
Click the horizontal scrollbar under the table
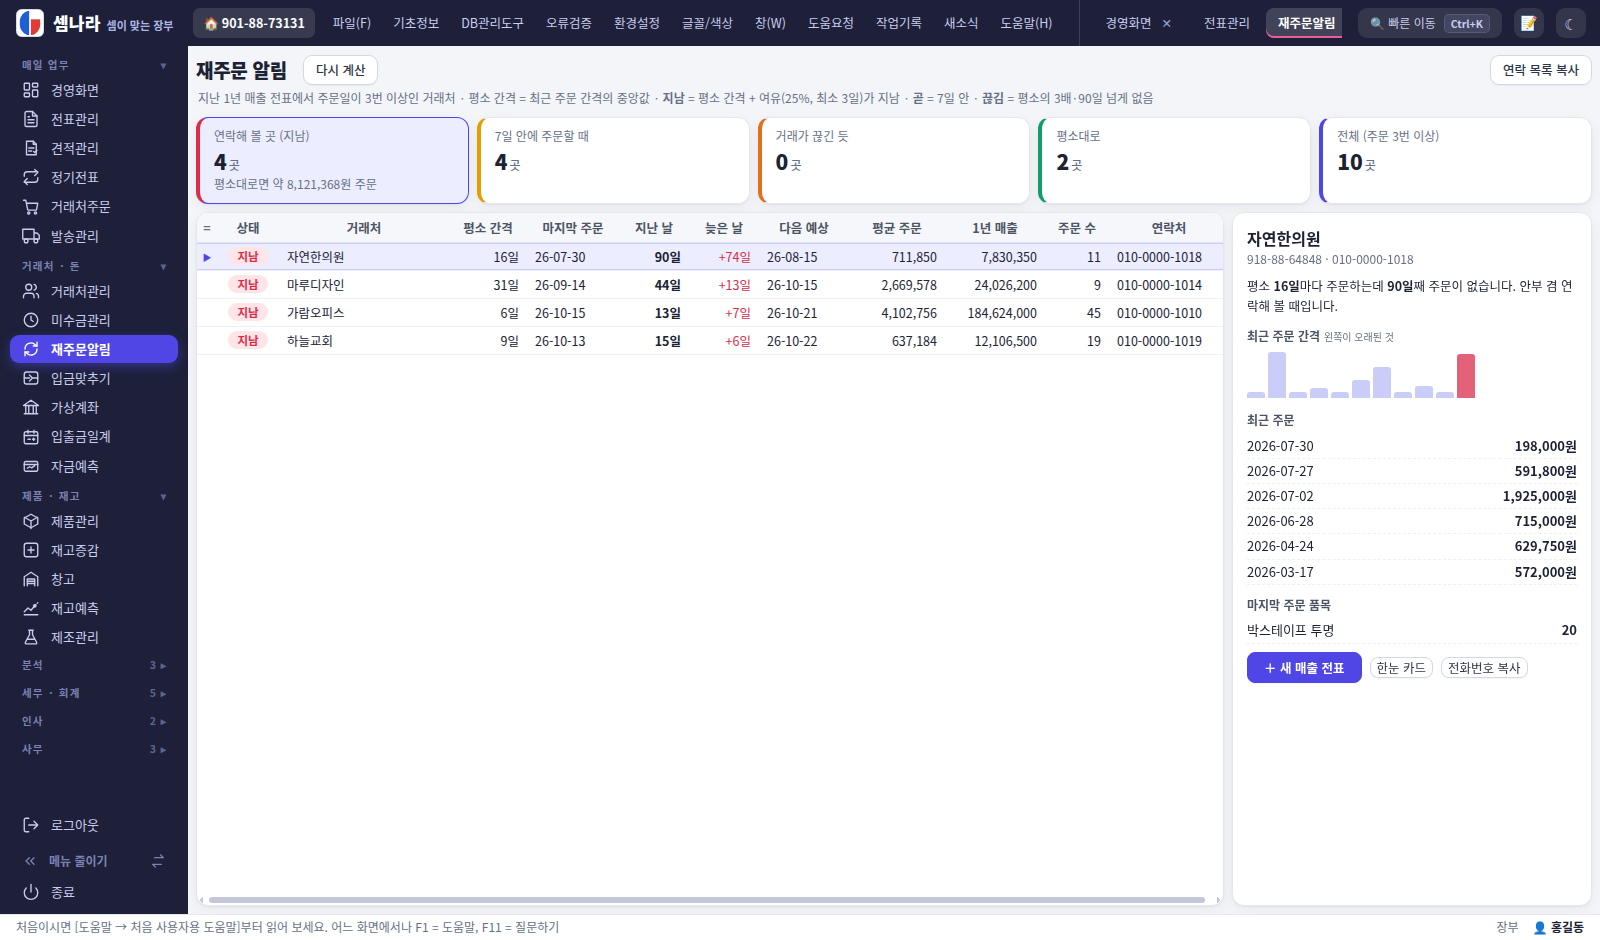pyautogui.click(x=706, y=900)
